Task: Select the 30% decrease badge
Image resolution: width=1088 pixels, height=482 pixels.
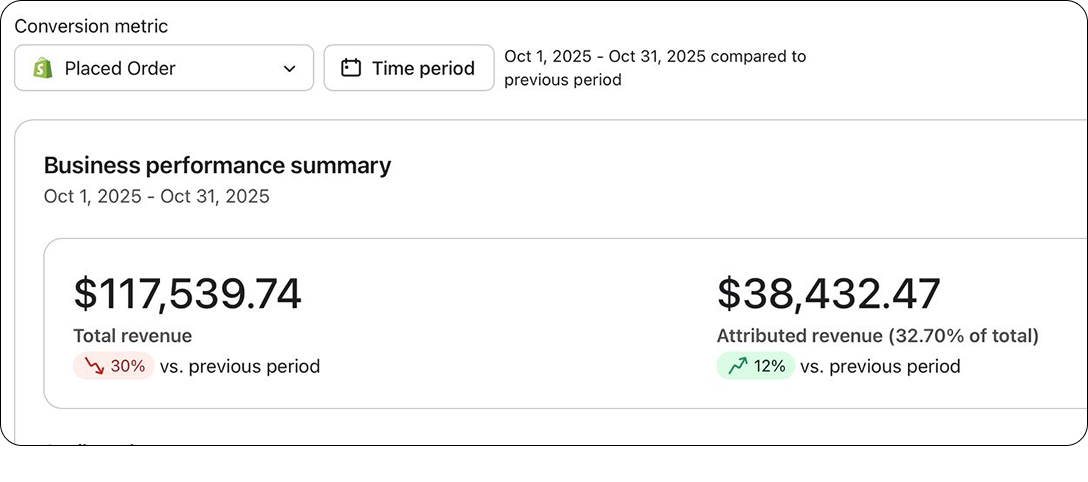Action: (x=114, y=366)
